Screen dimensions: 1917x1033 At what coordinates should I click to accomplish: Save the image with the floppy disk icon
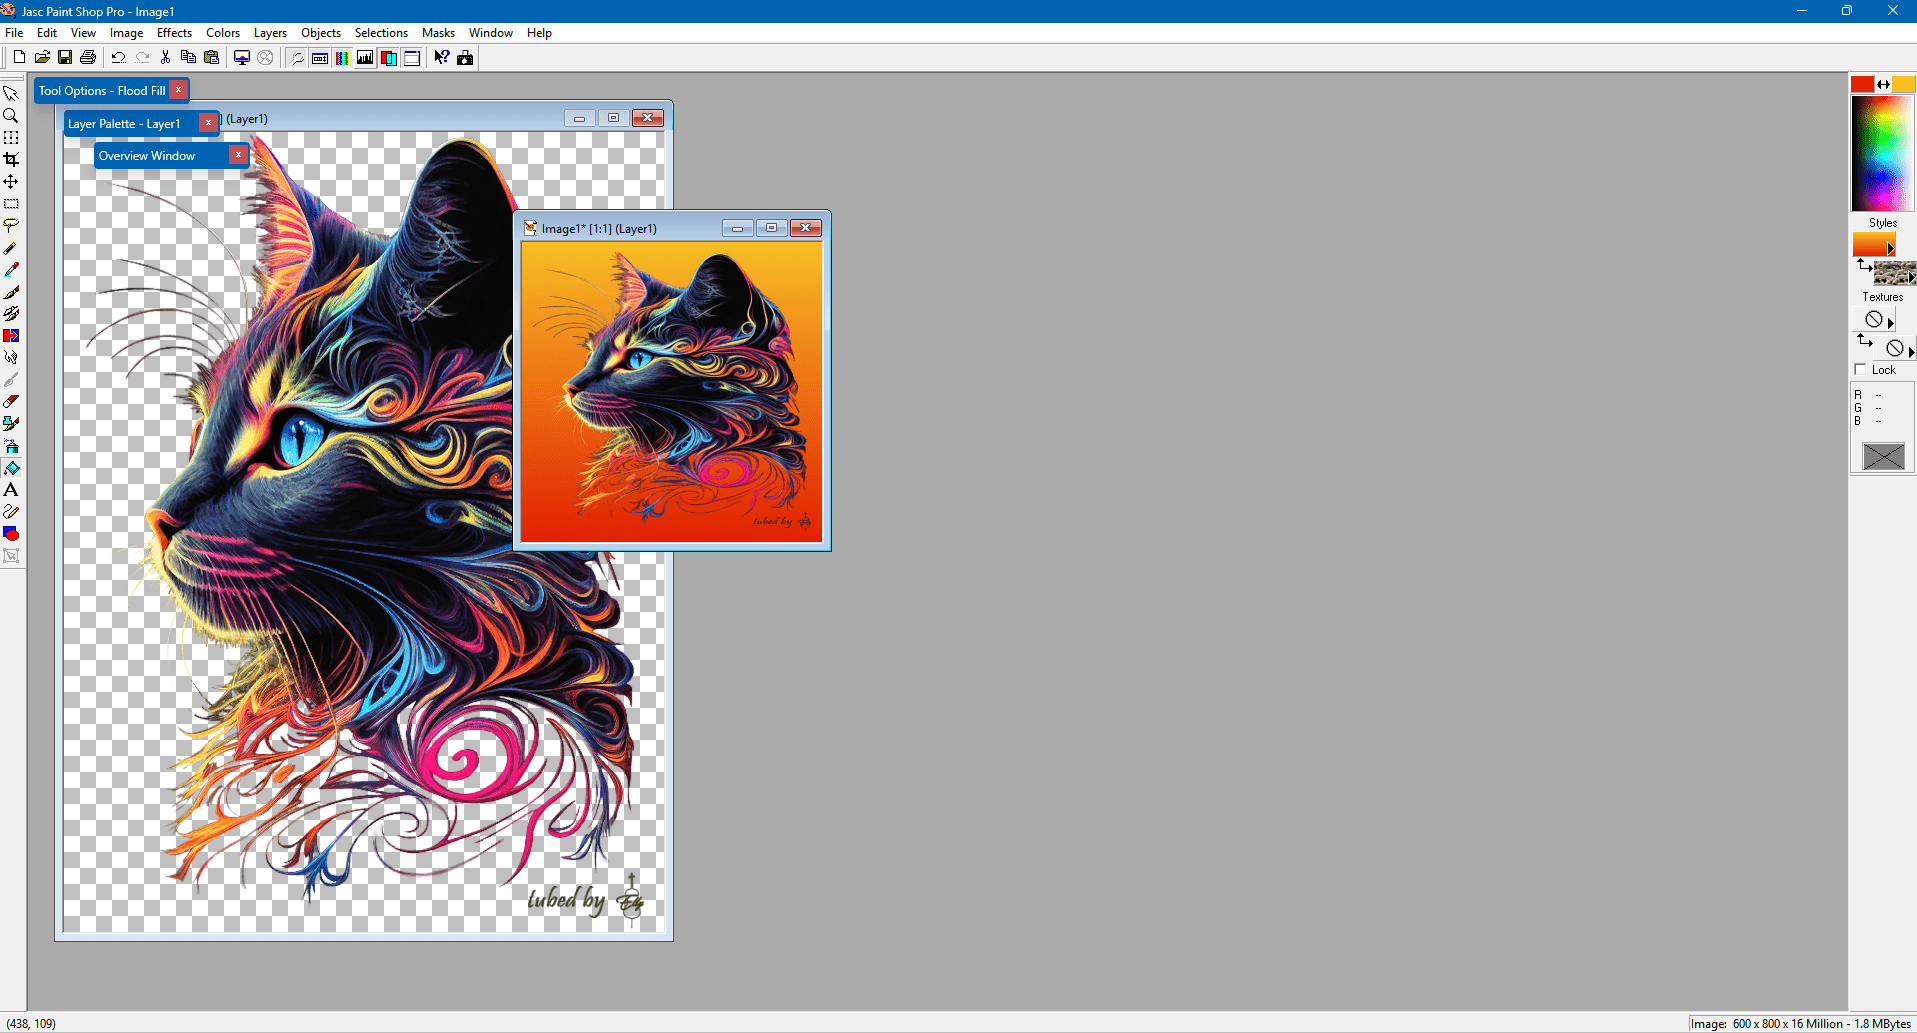[x=65, y=58]
